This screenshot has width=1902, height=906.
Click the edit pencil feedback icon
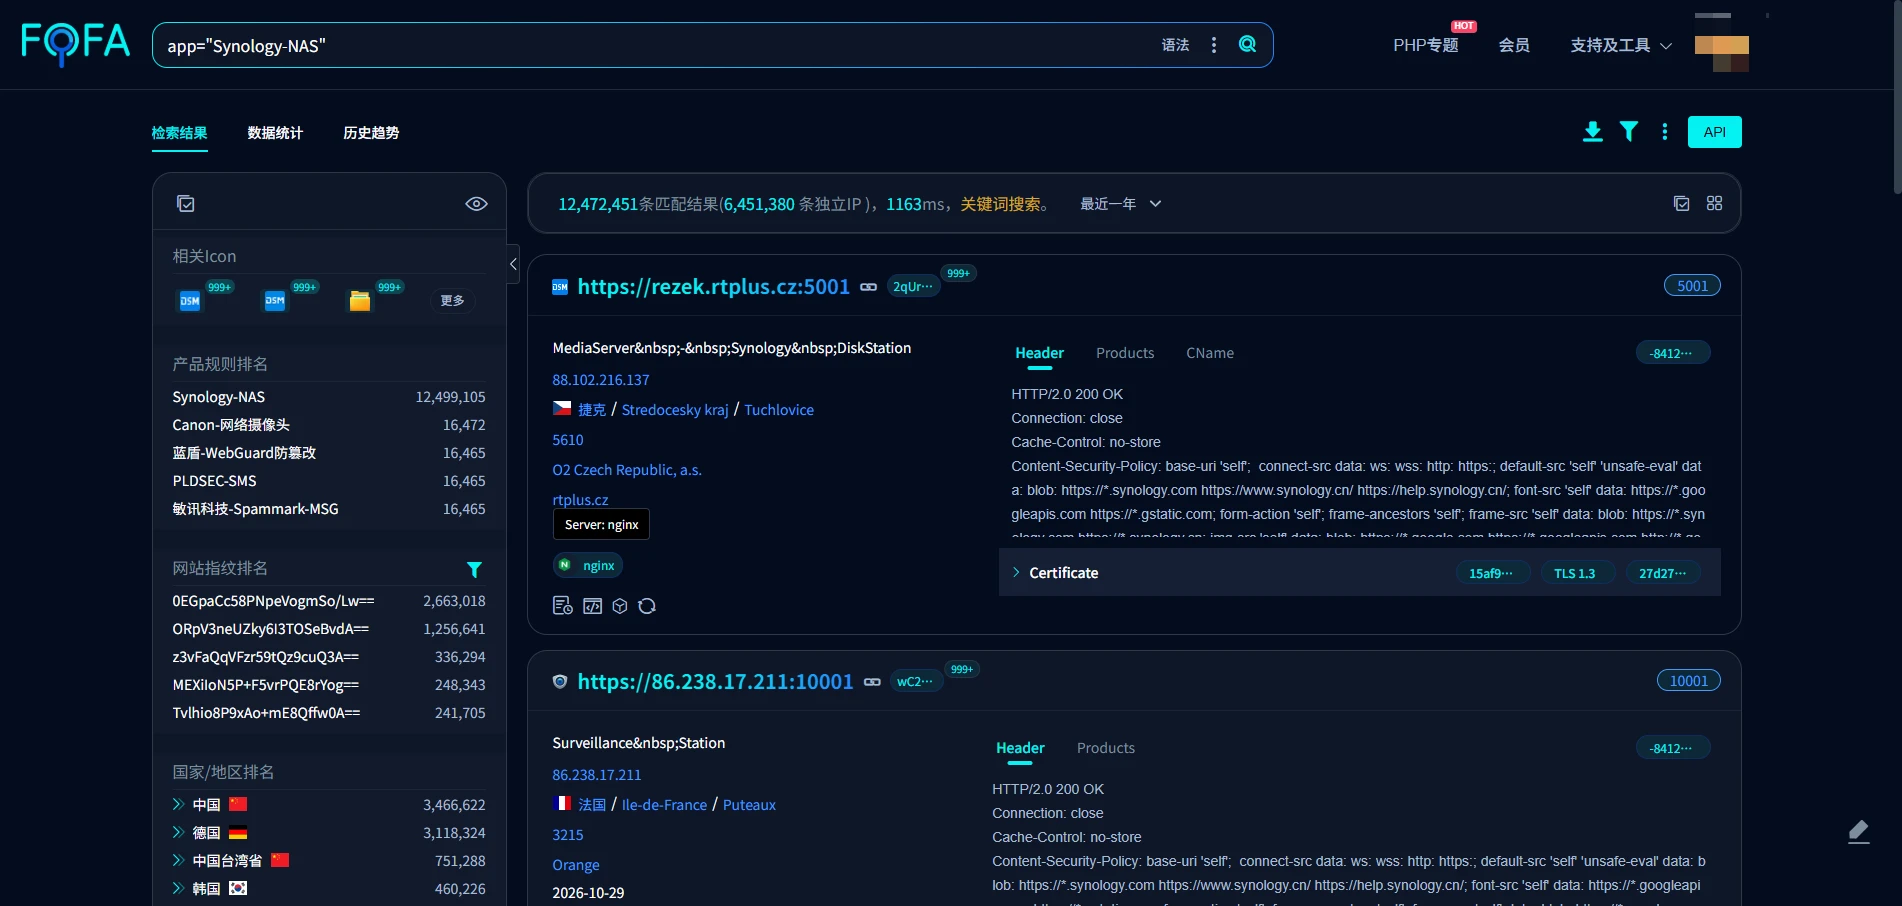coord(1859,832)
